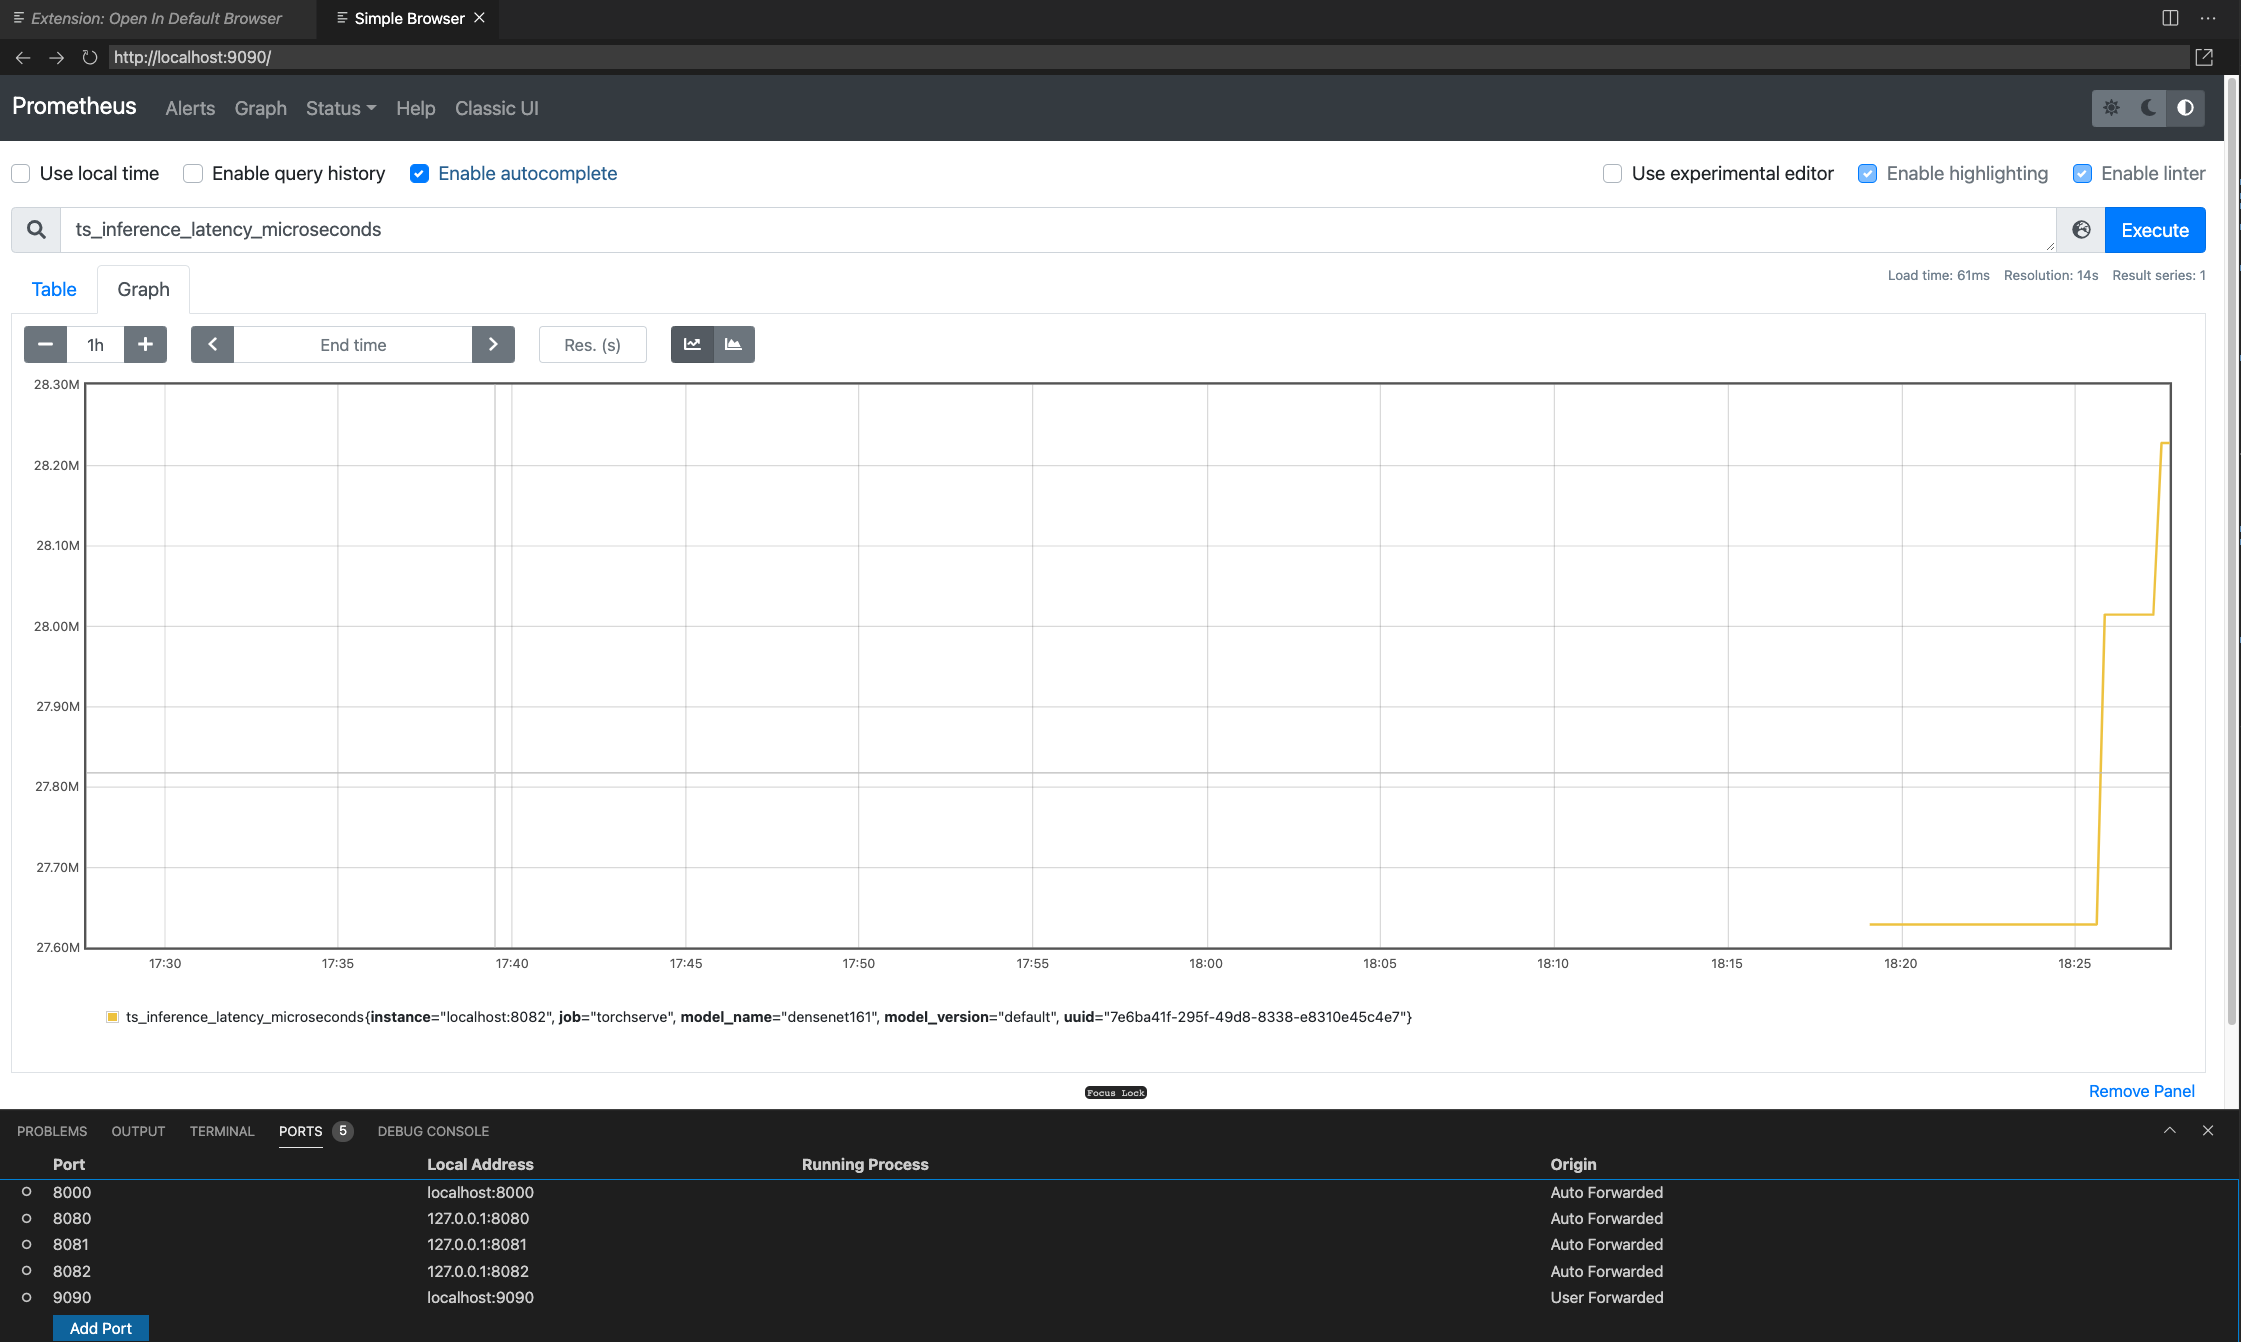Click the densenet161 series color swatch

click(111, 1016)
